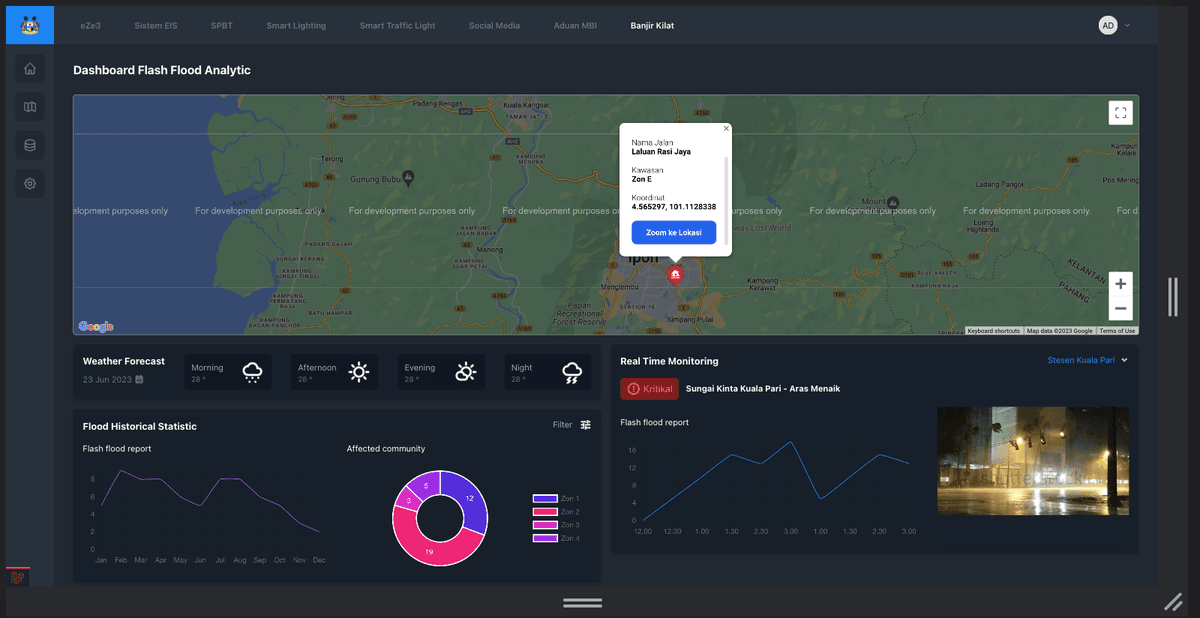Toggle the Night weather forecast card
Viewport: 1200px width, 618px height.
point(545,371)
